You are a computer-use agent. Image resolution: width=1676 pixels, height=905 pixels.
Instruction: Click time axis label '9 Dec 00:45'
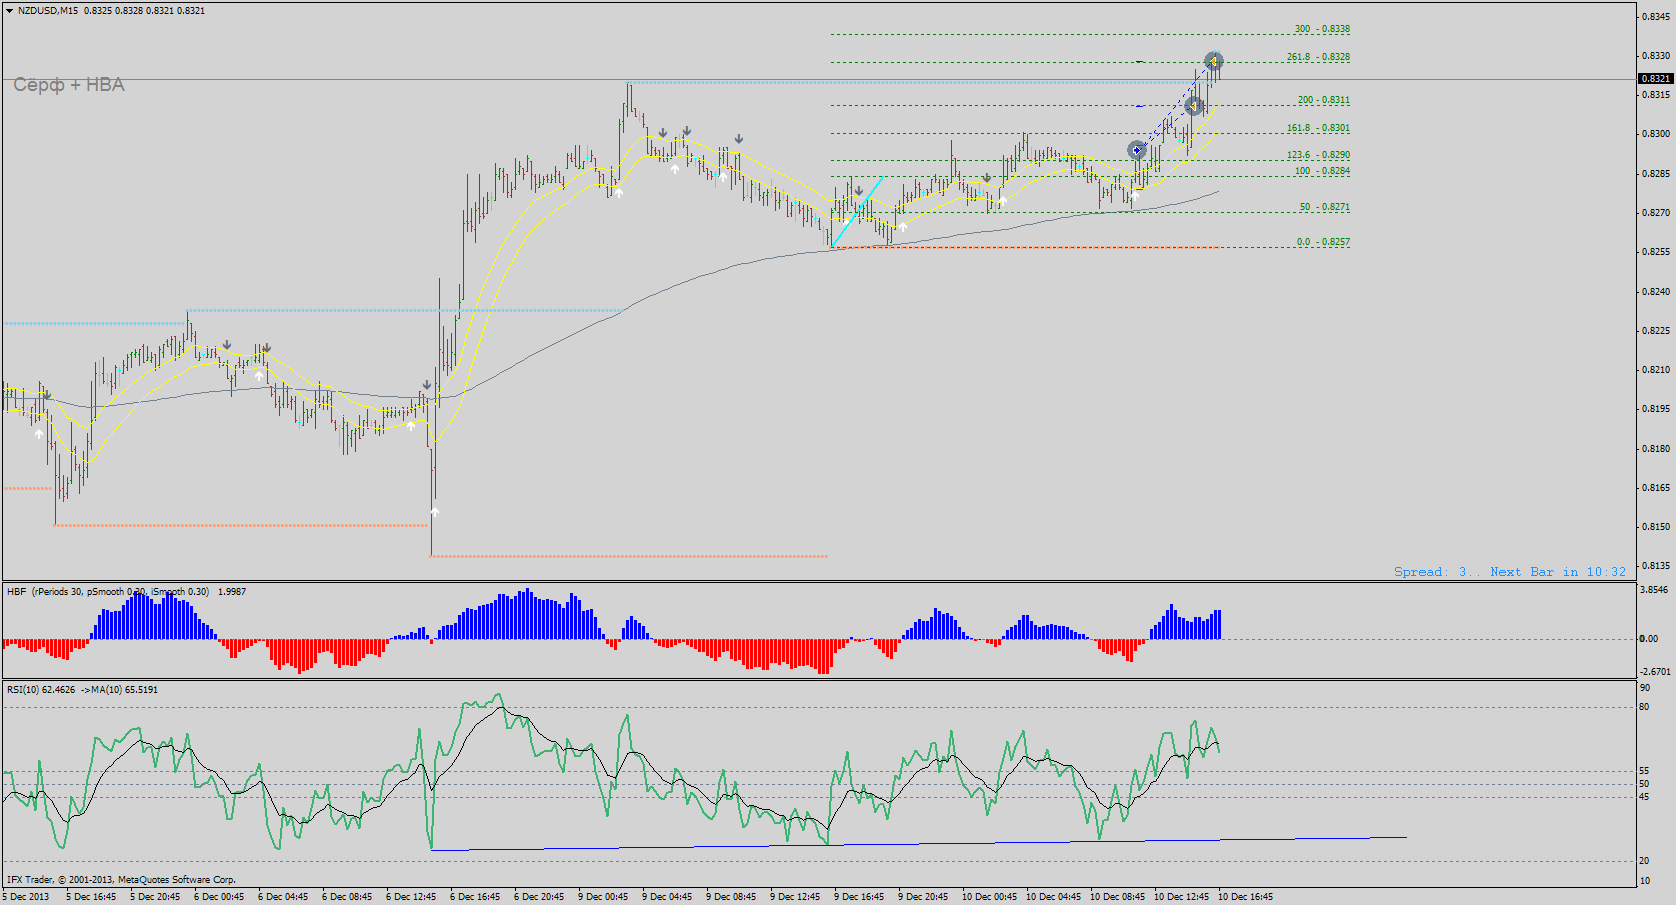click(603, 897)
